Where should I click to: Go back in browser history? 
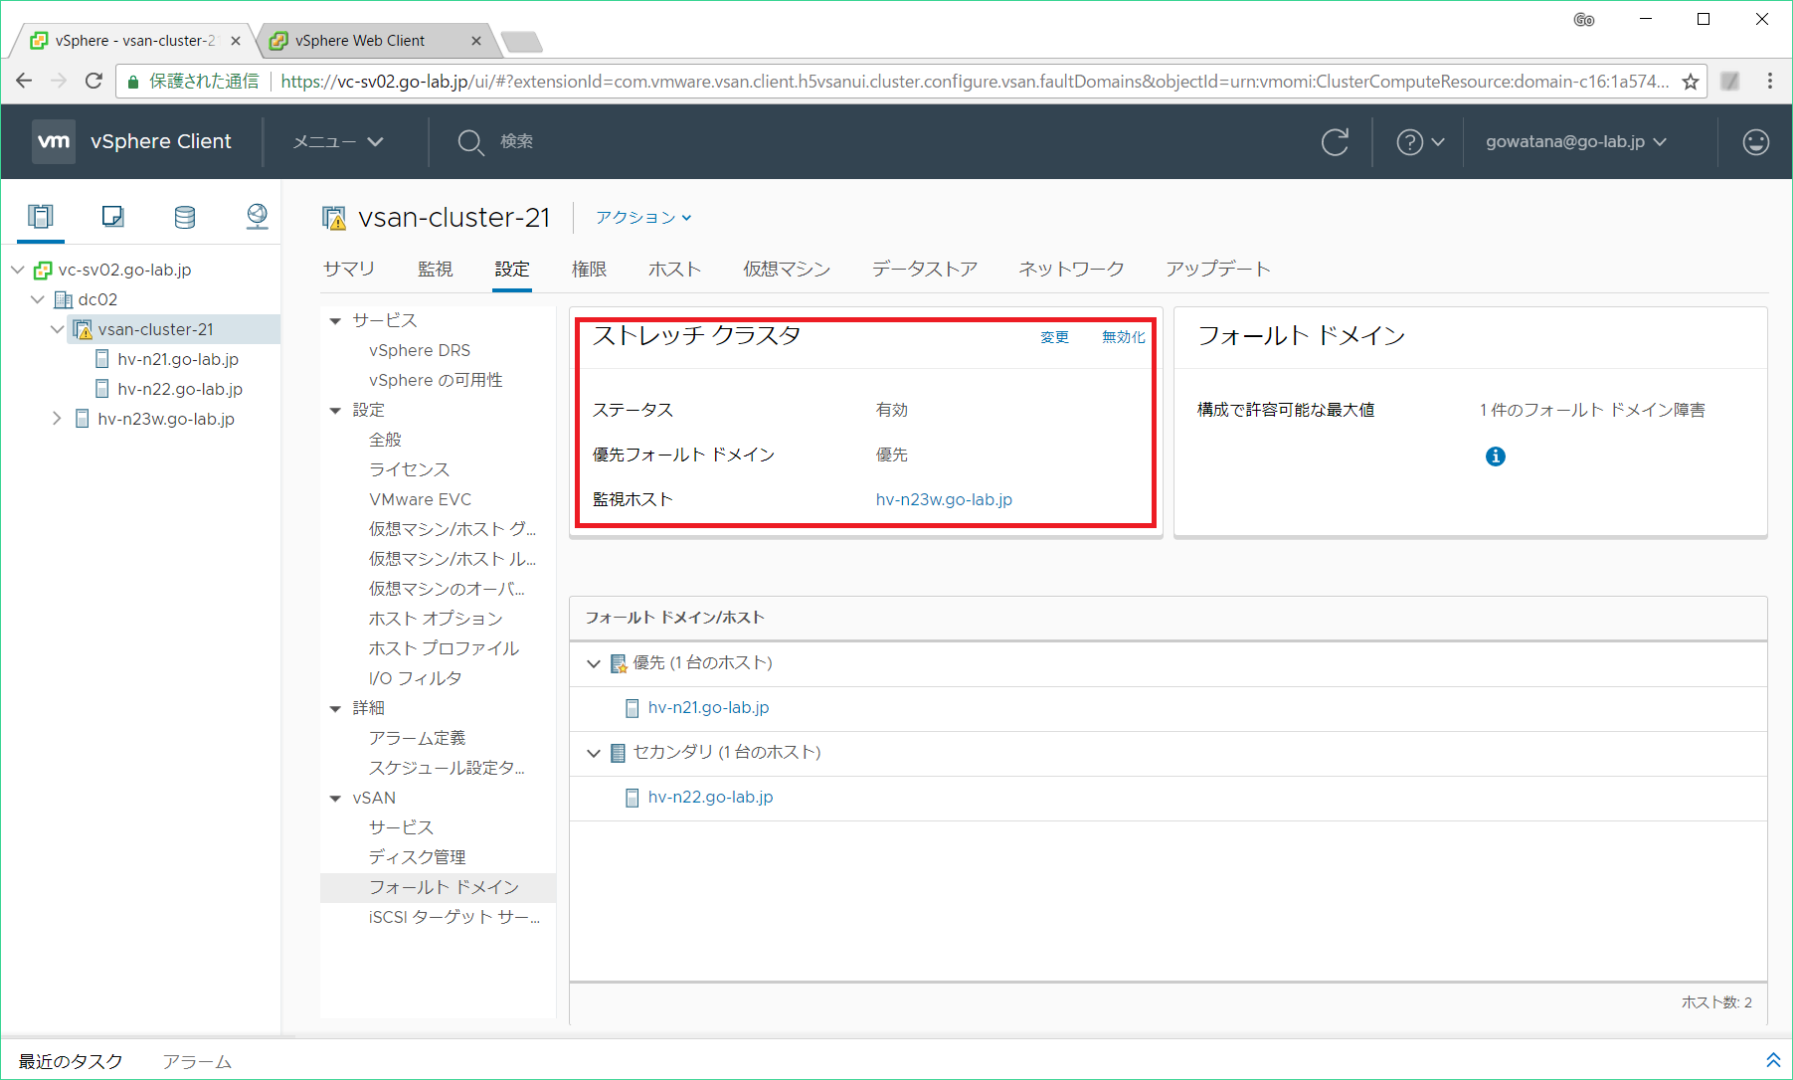click(x=24, y=81)
